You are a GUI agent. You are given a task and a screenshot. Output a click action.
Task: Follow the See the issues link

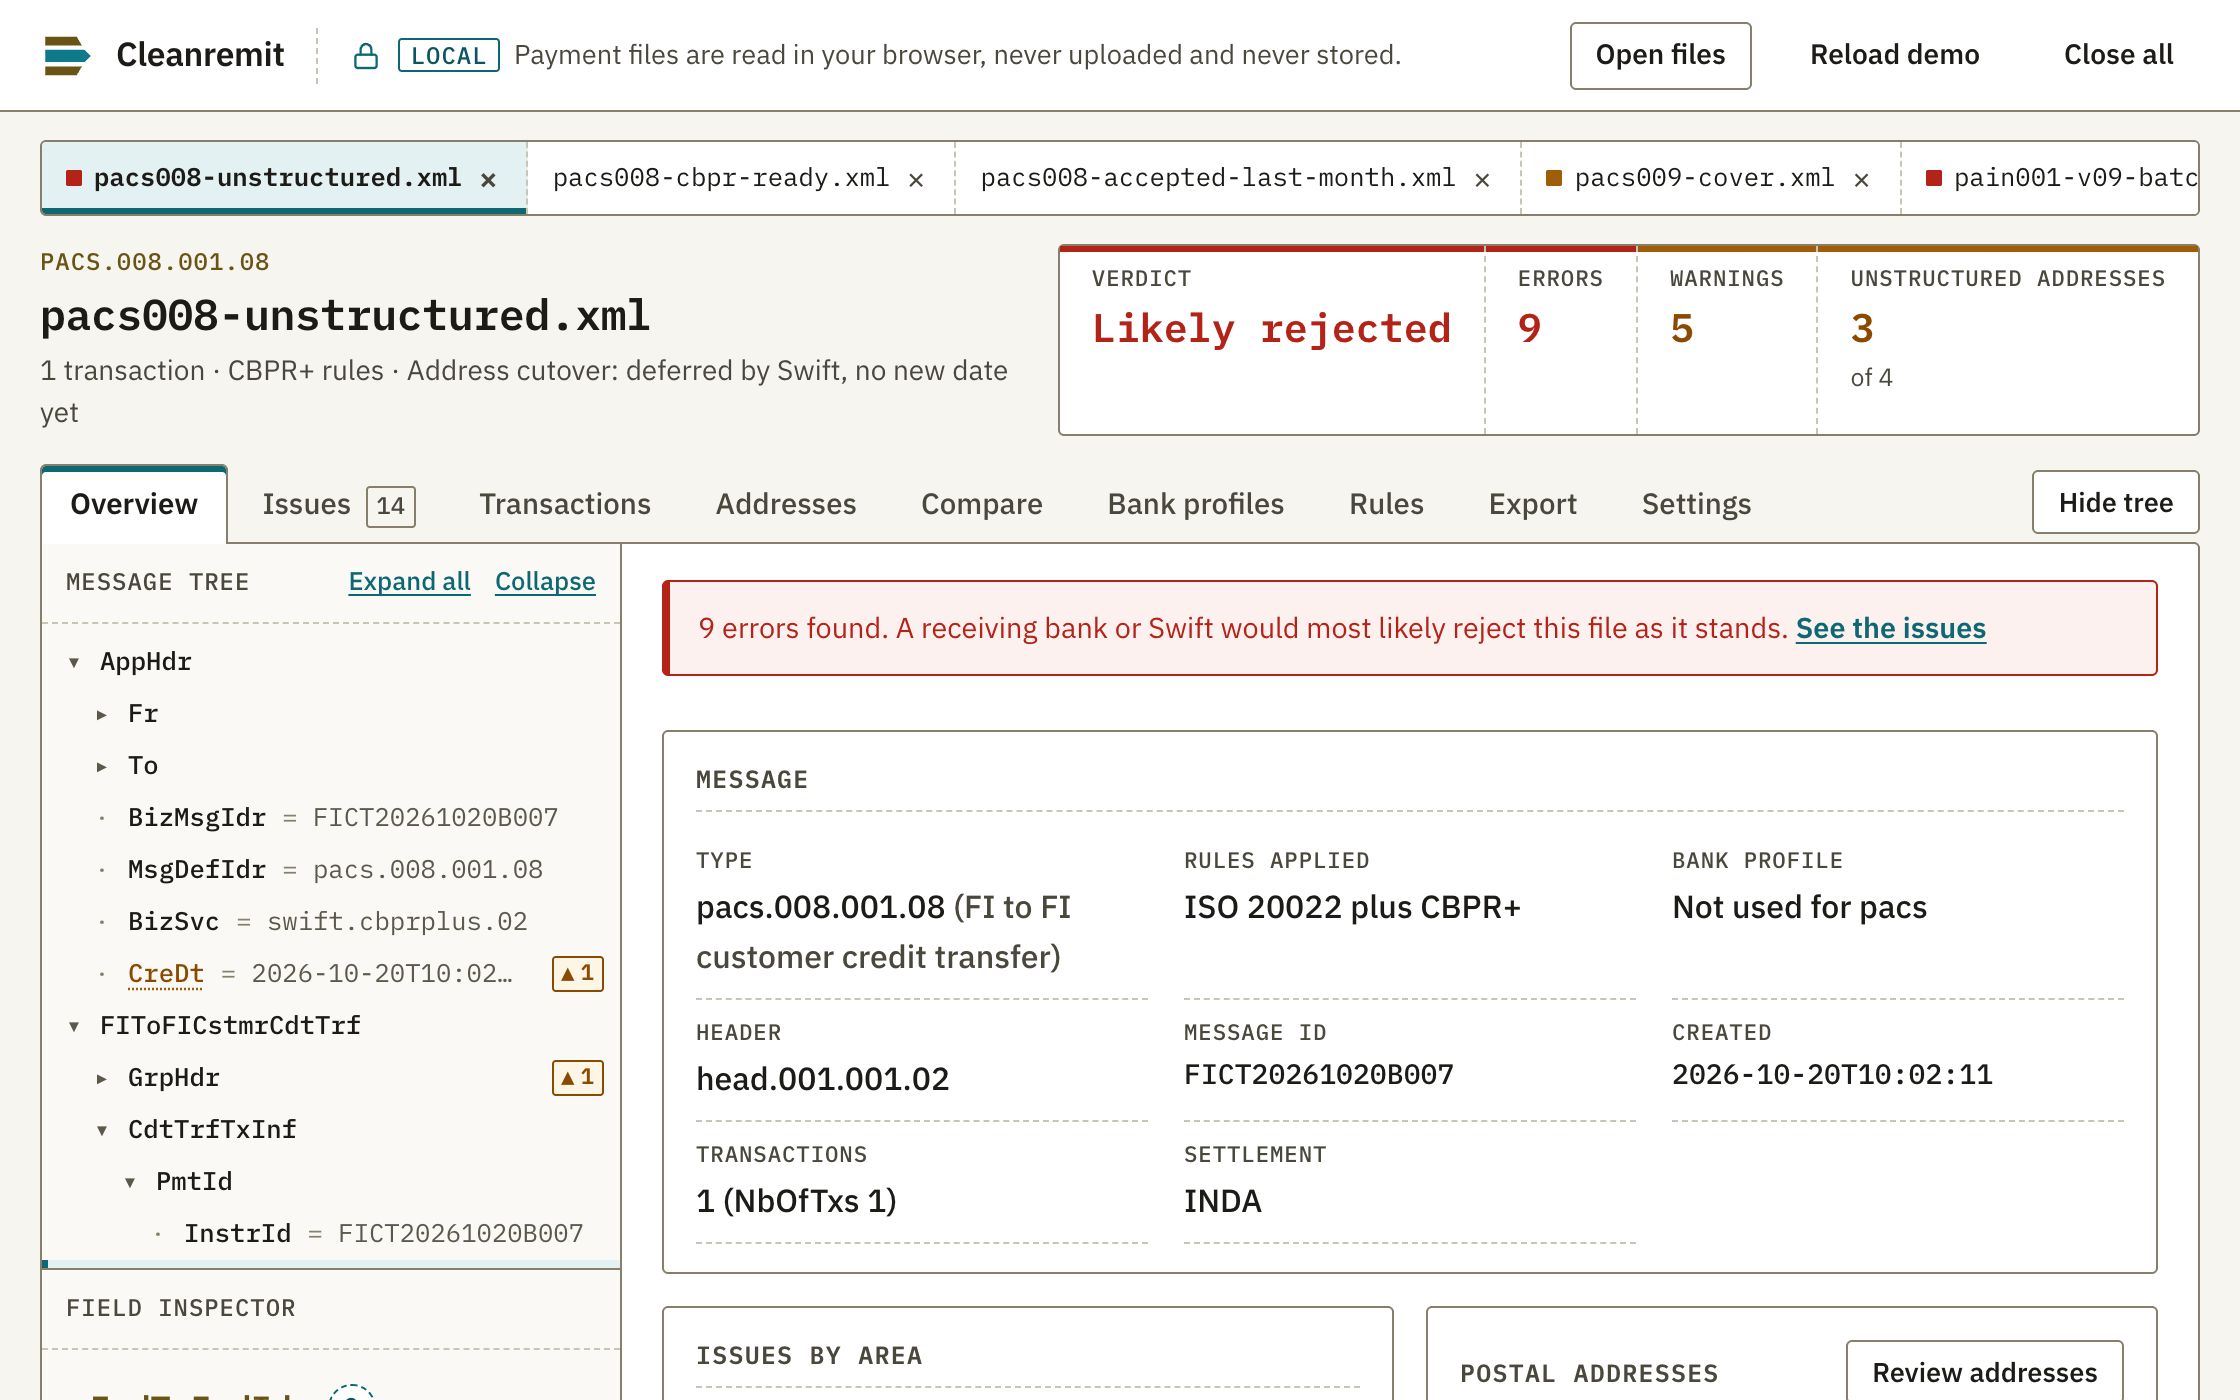point(1891,629)
